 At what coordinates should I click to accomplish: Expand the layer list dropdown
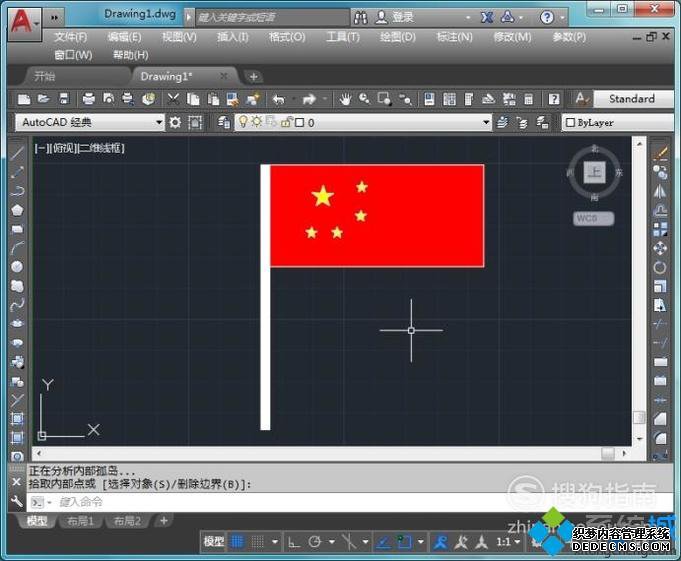click(486, 123)
